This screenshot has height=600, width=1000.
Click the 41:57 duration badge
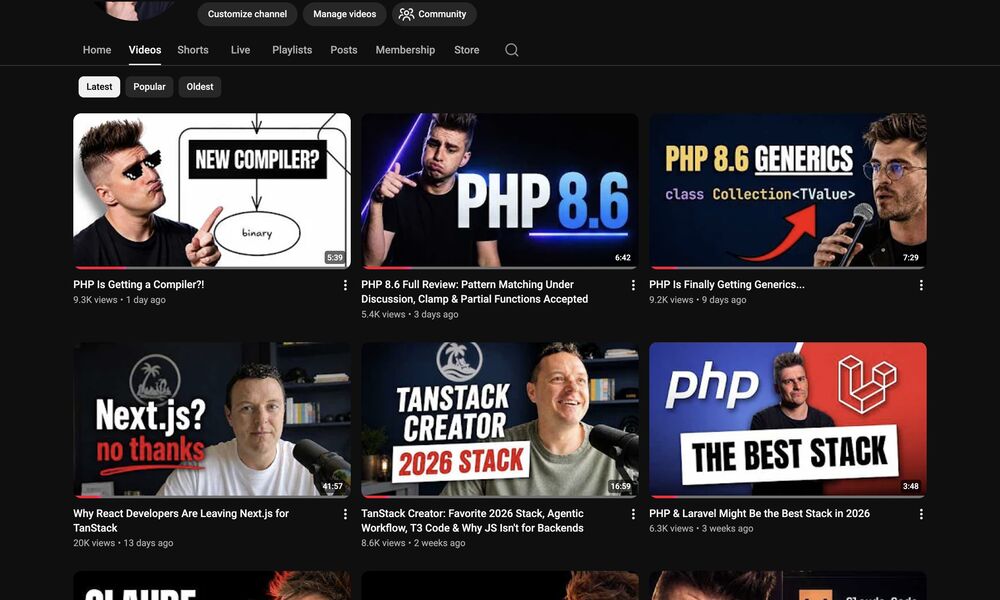tap(332, 487)
